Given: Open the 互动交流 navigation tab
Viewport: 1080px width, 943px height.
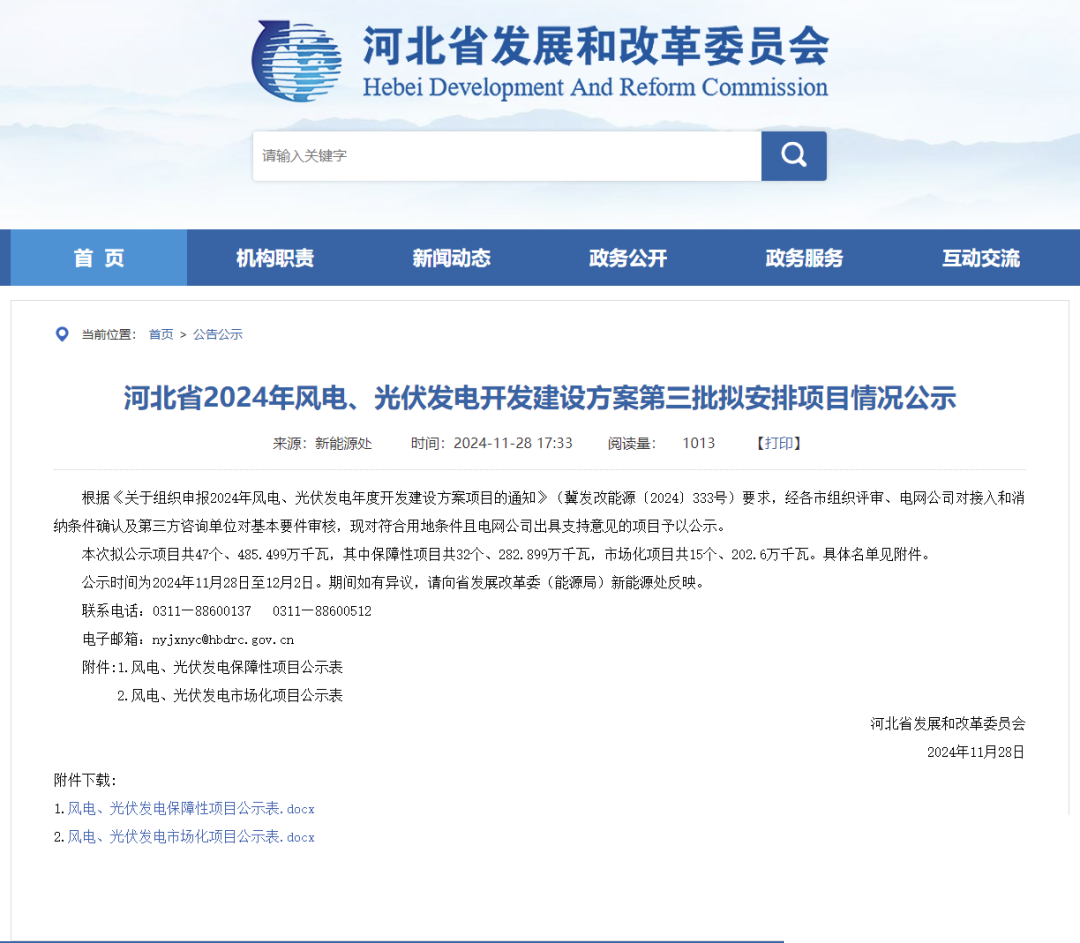Looking at the screenshot, I should pos(981,258).
